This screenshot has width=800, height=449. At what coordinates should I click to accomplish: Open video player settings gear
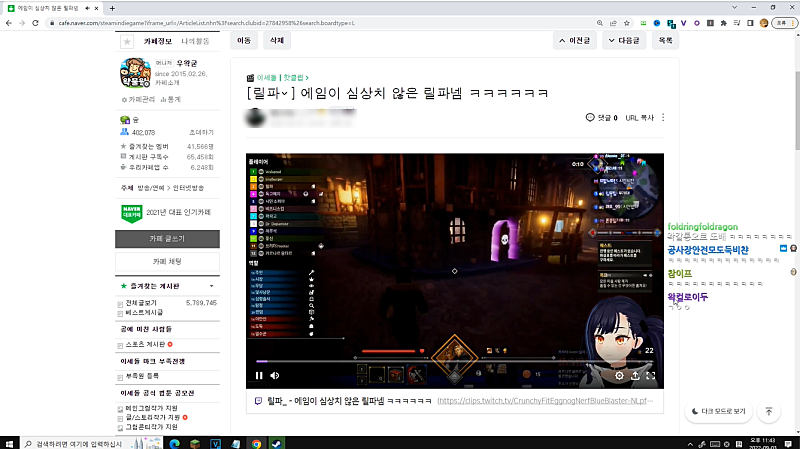(x=619, y=376)
